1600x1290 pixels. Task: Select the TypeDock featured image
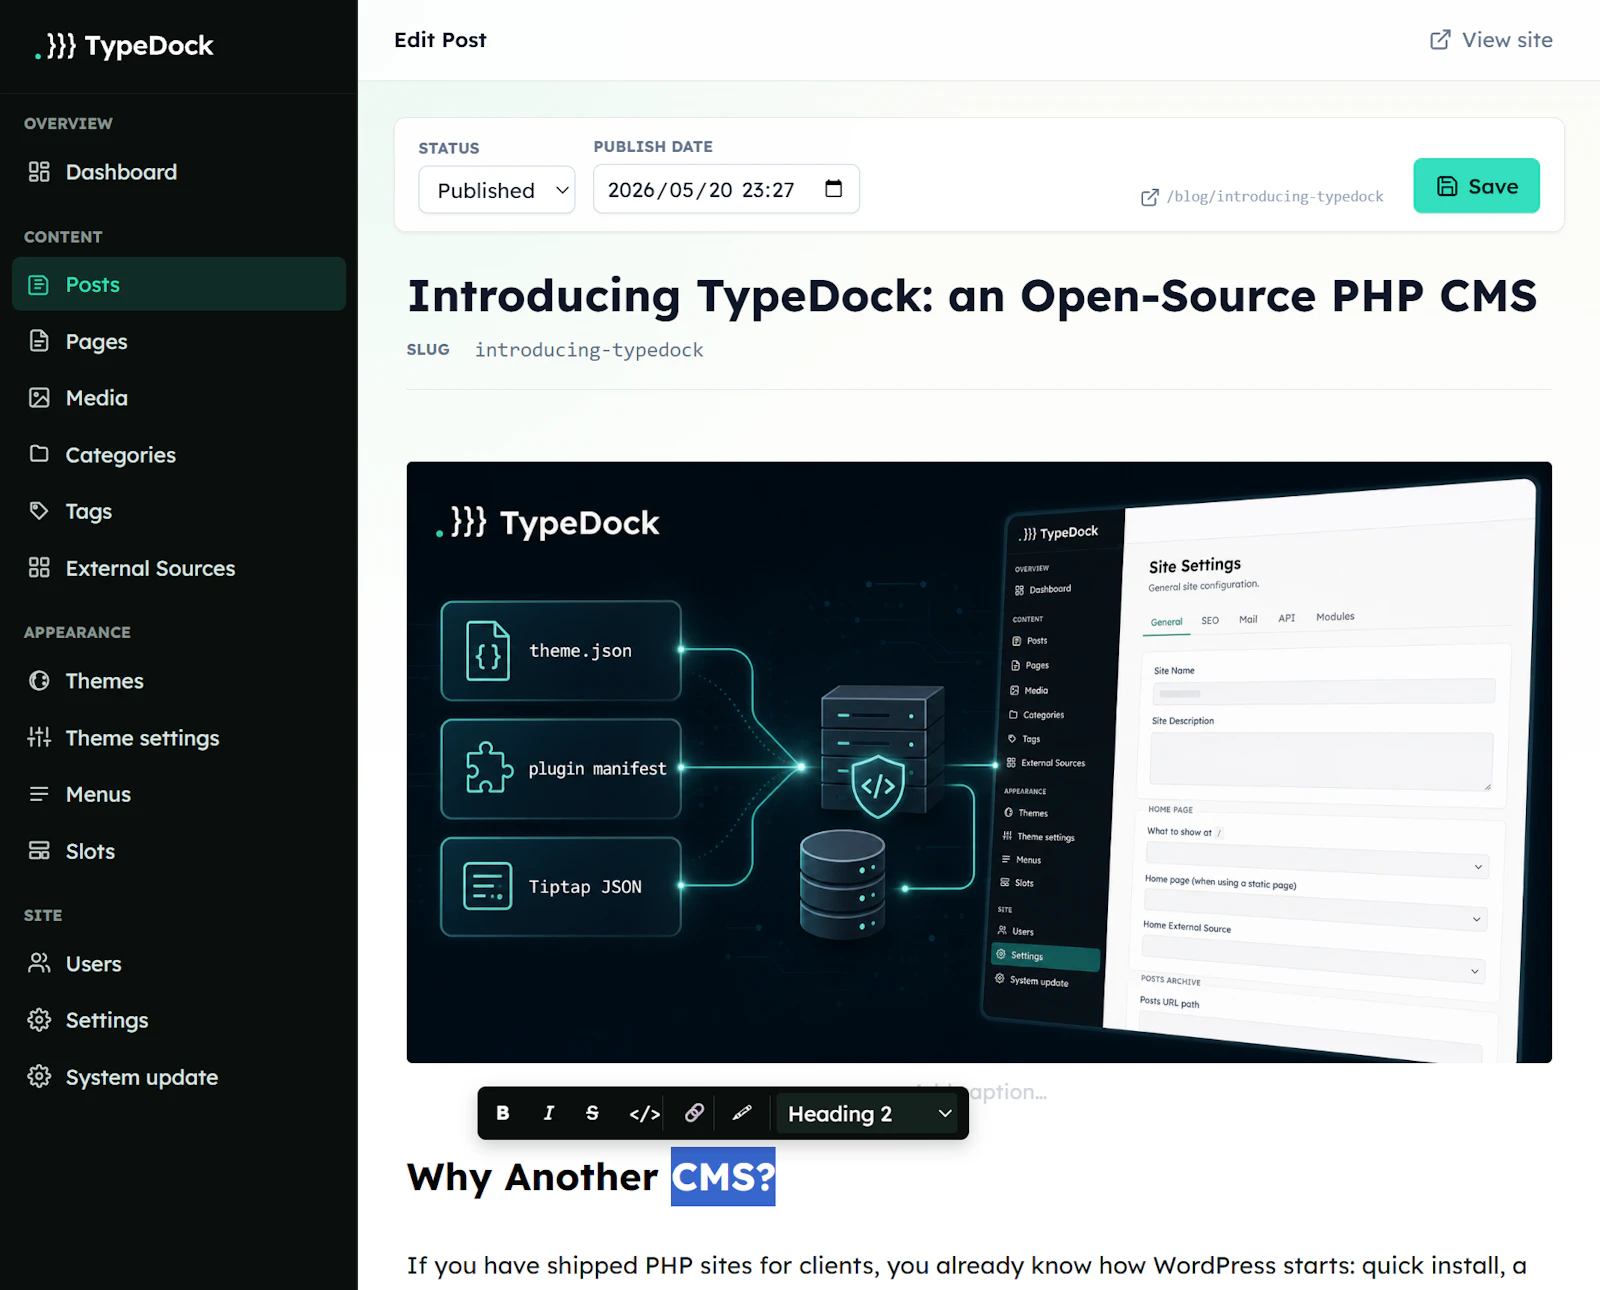979,762
